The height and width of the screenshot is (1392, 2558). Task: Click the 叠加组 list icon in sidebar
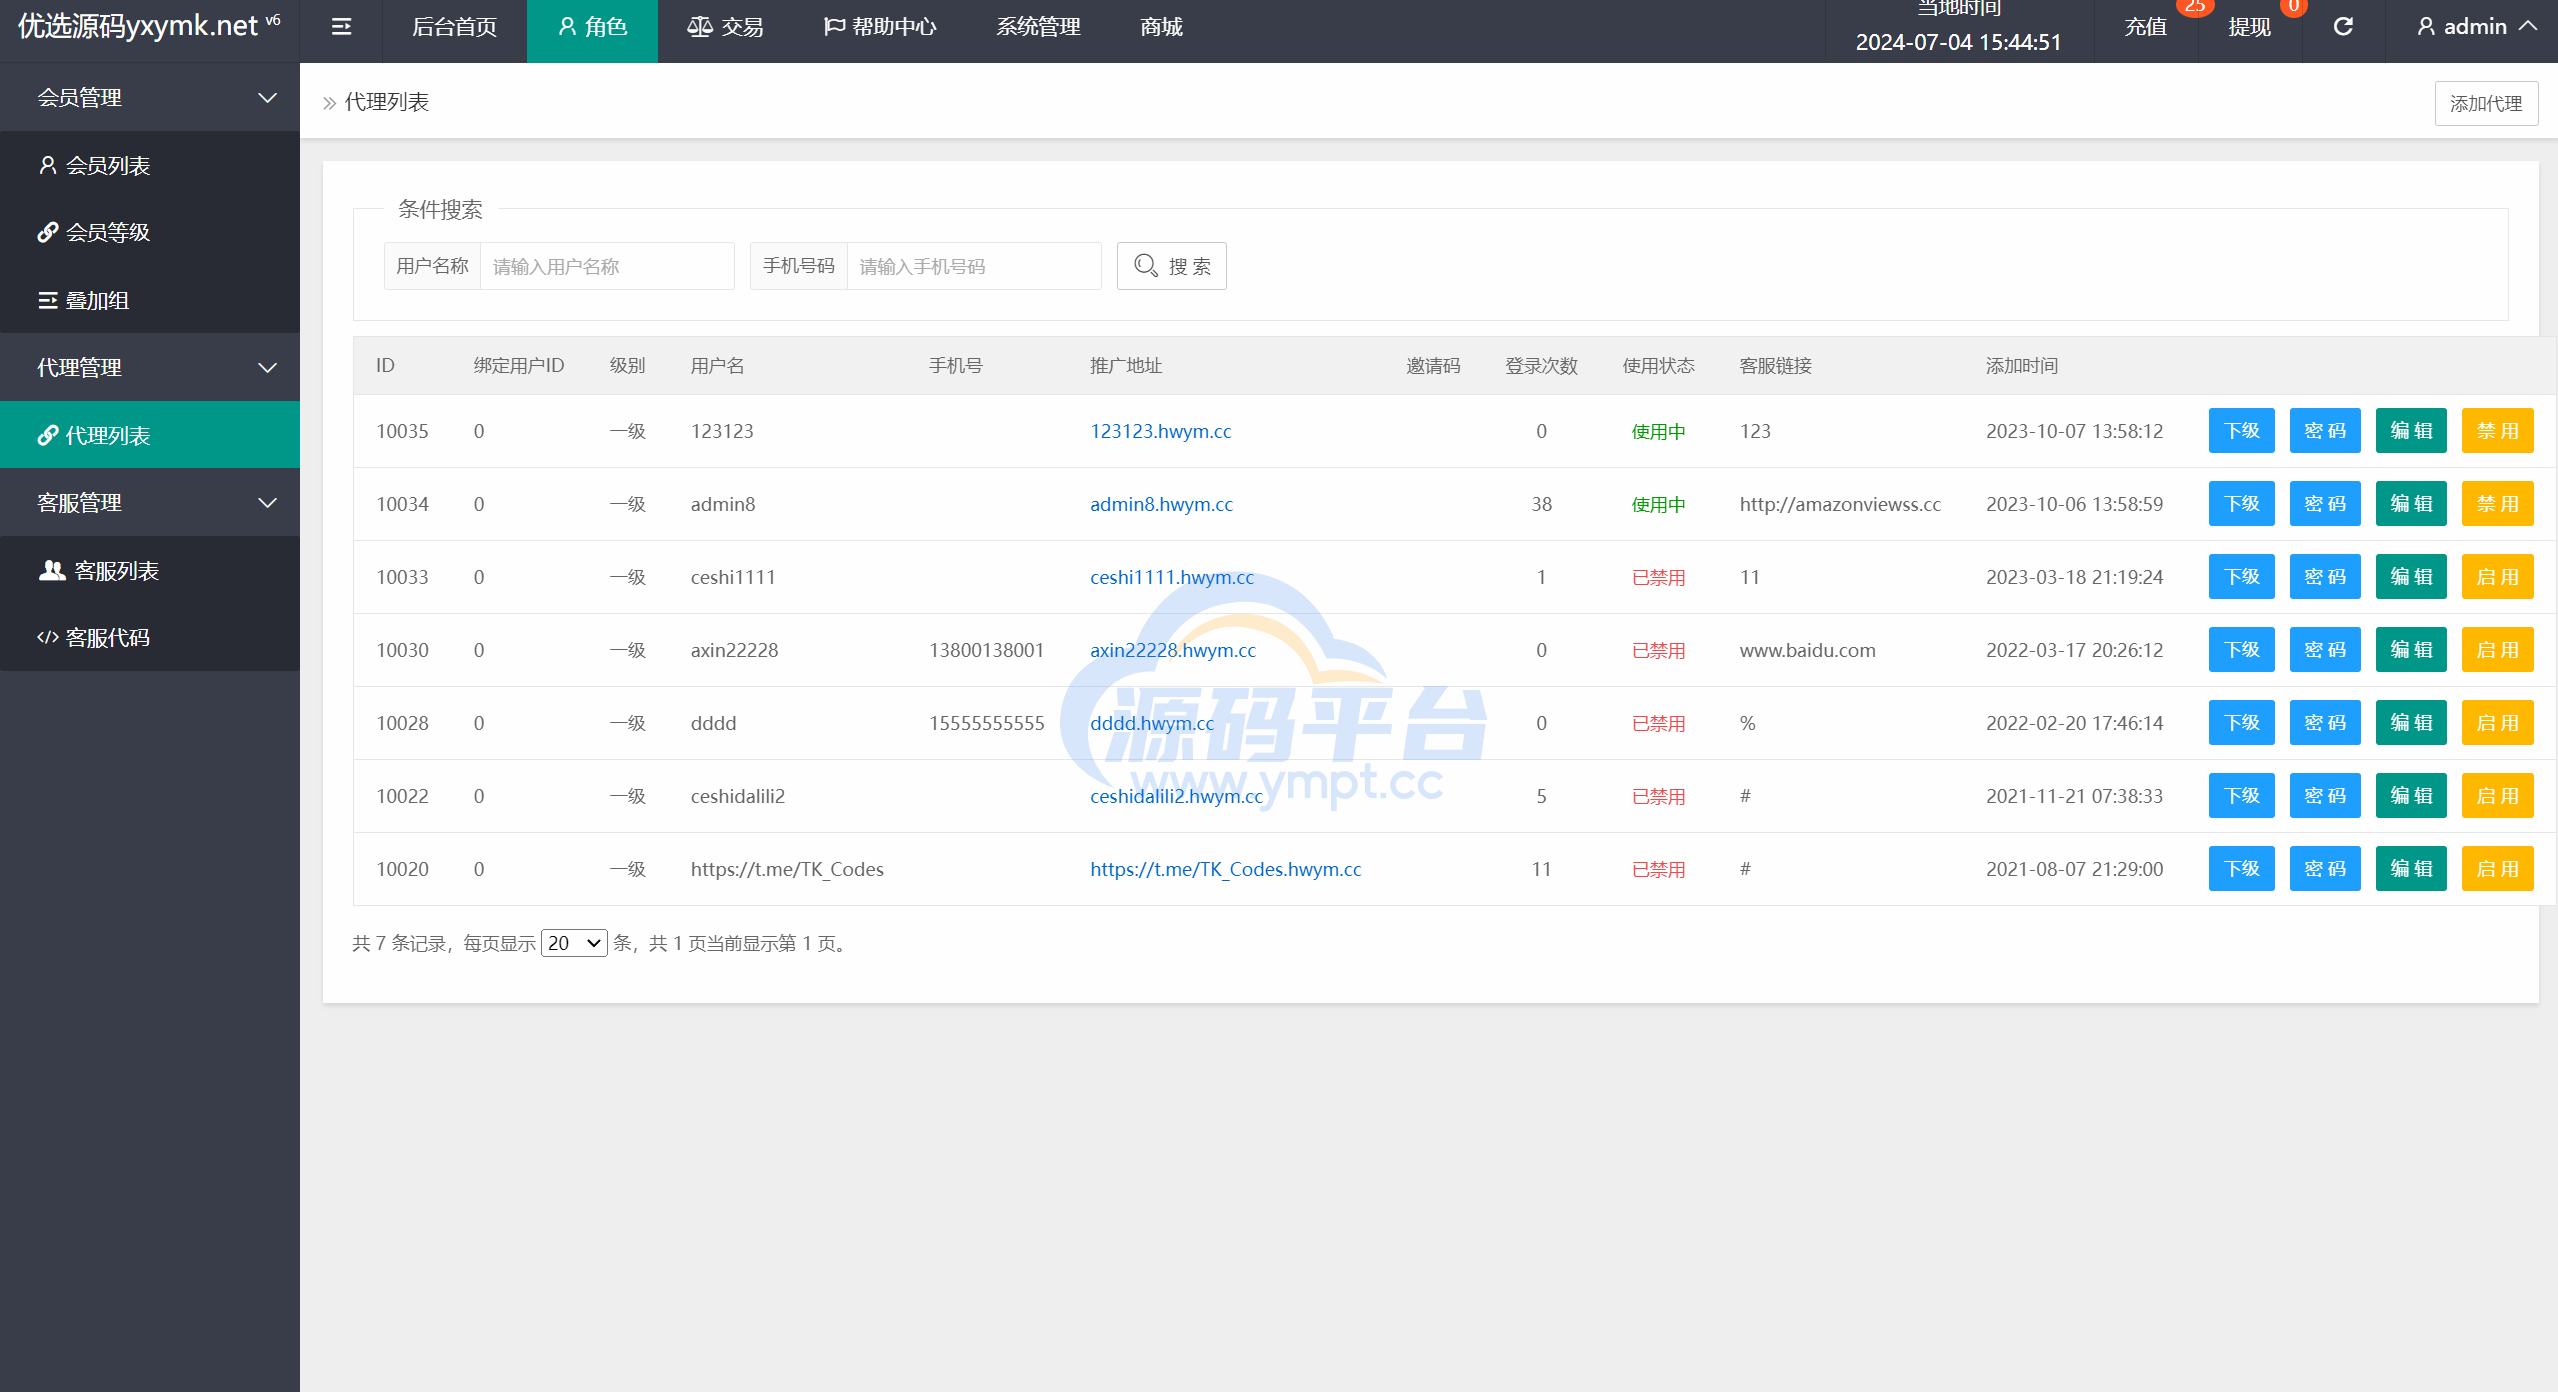tap(47, 300)
